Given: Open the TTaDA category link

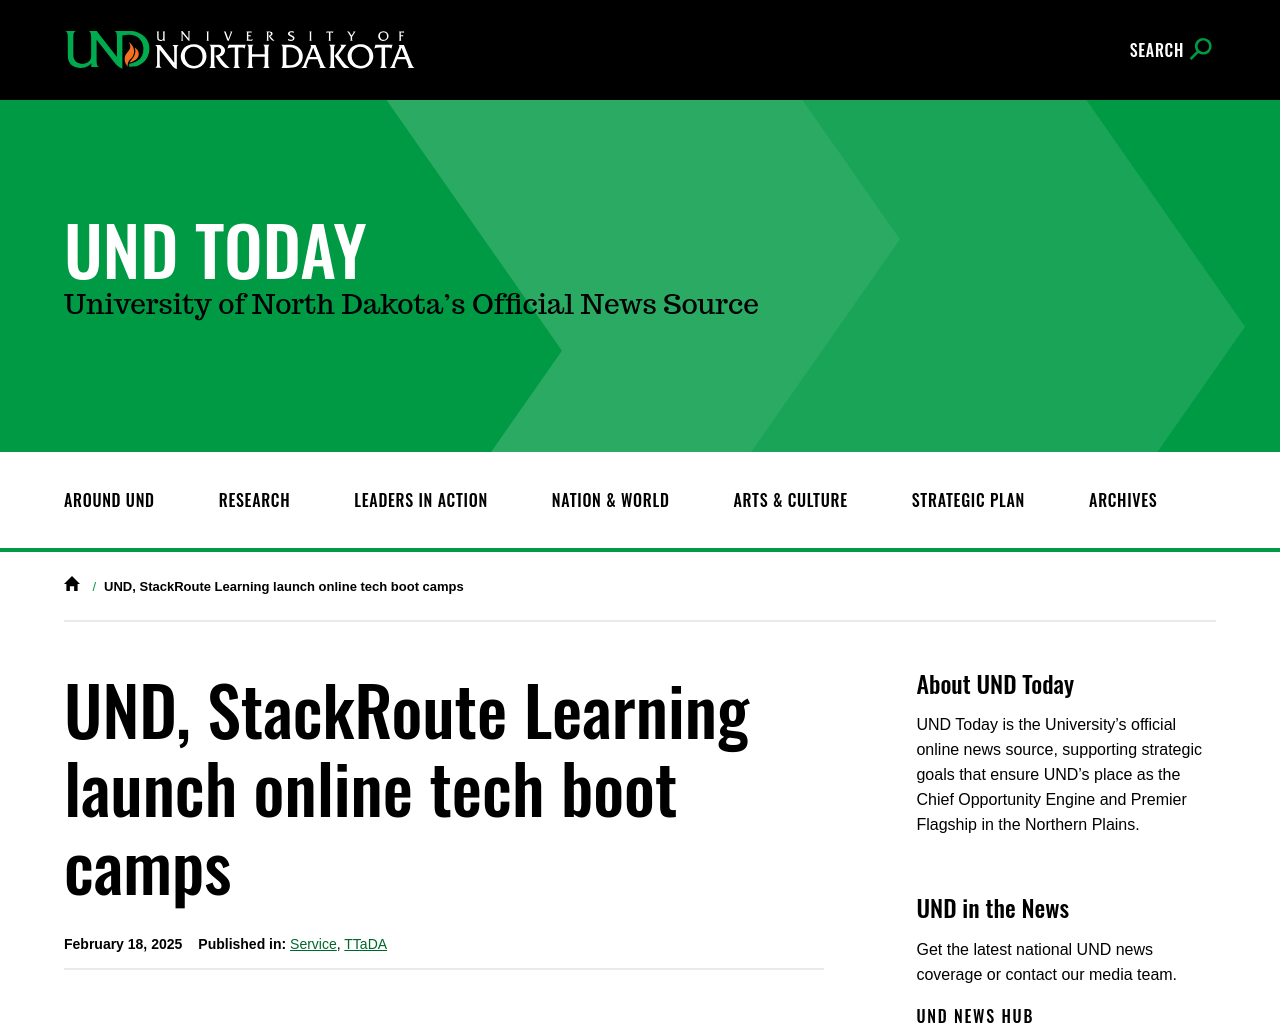Looking at the screenshot, I should 365,944.
